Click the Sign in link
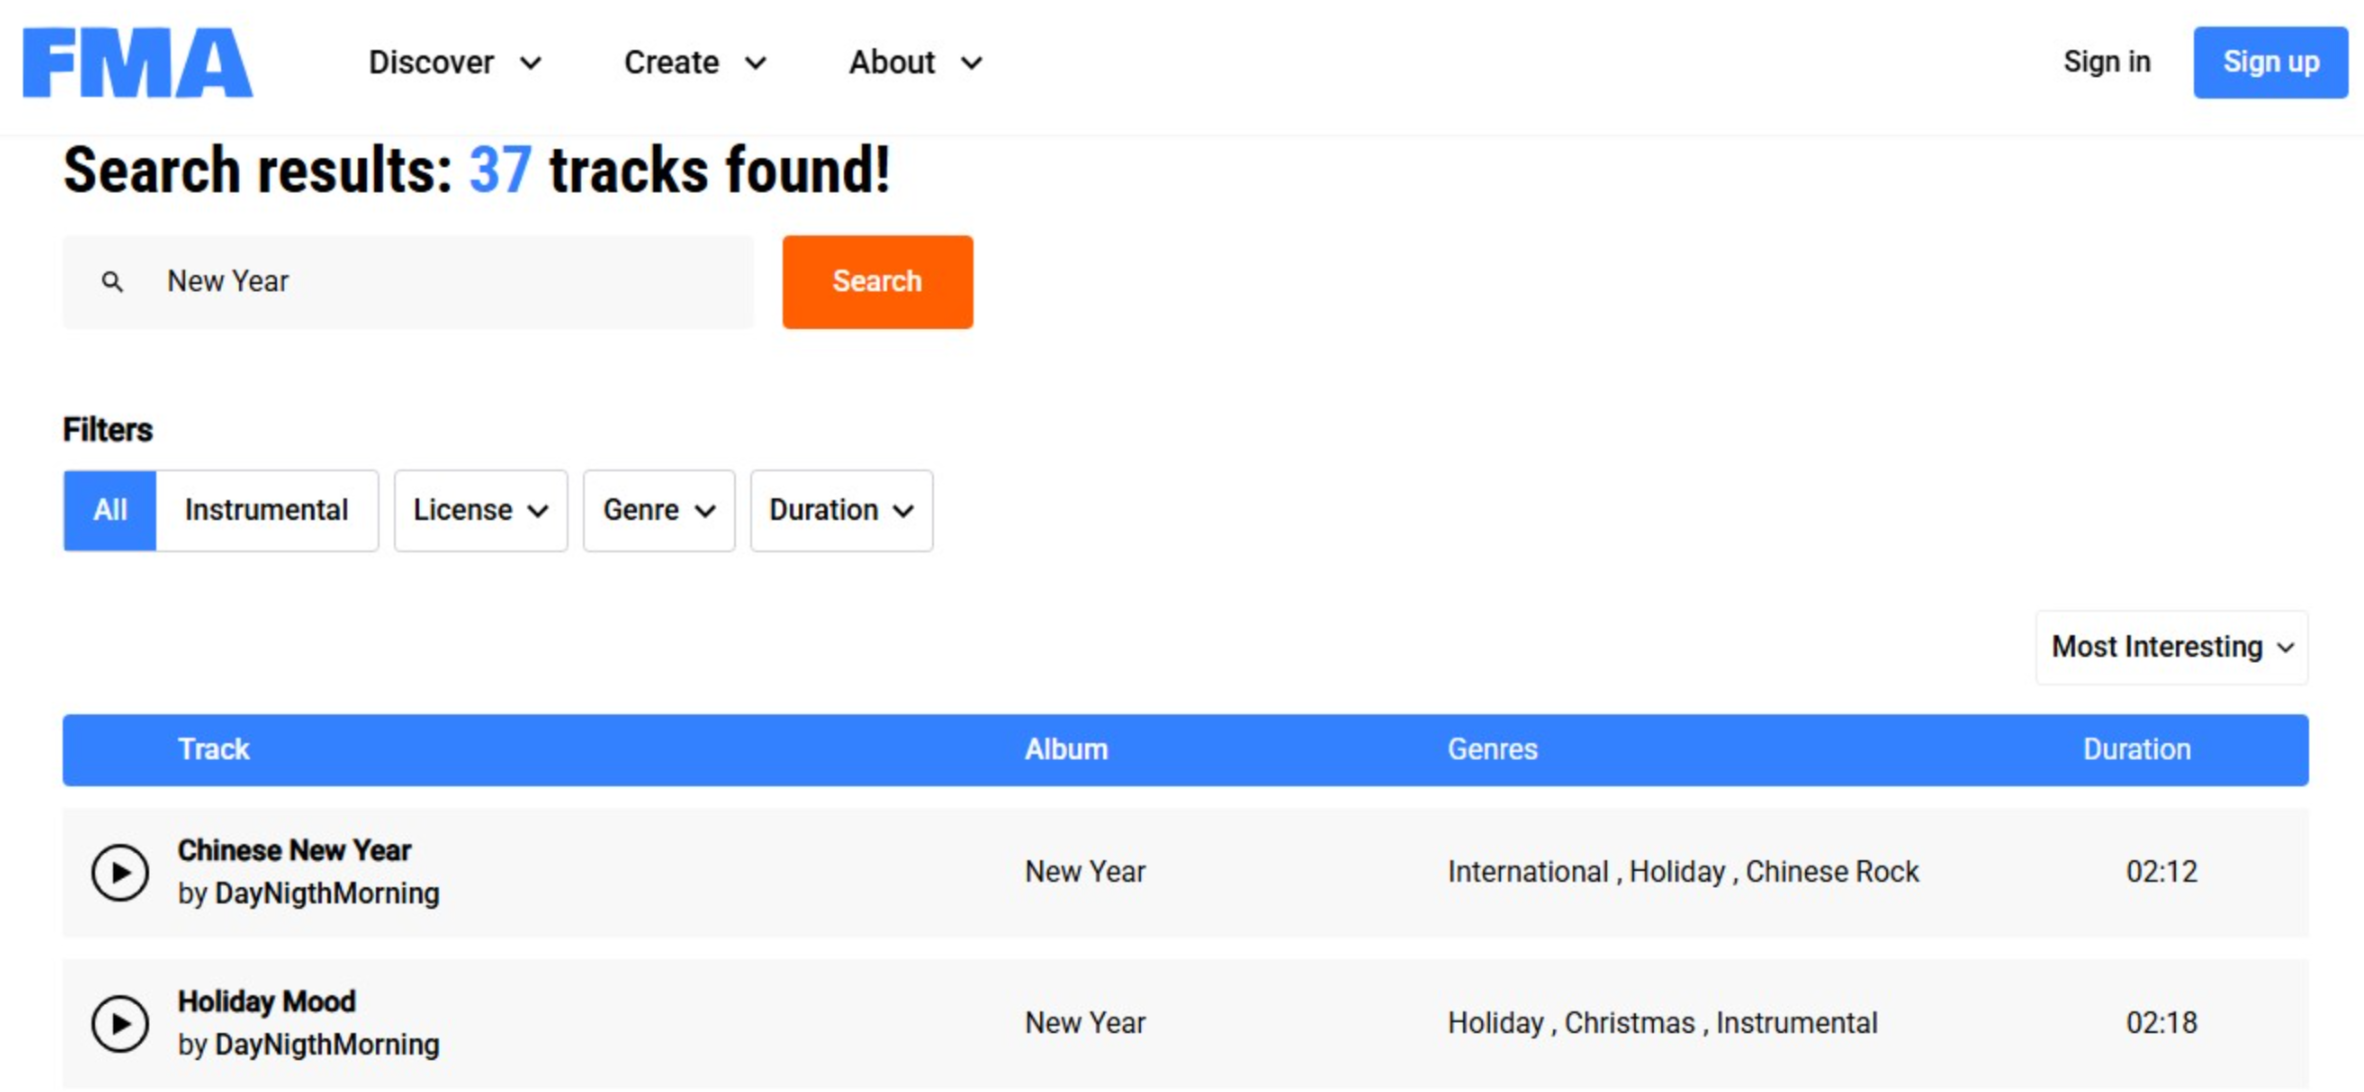This screenshot has height=1092, width=2364. [2107, 62]
